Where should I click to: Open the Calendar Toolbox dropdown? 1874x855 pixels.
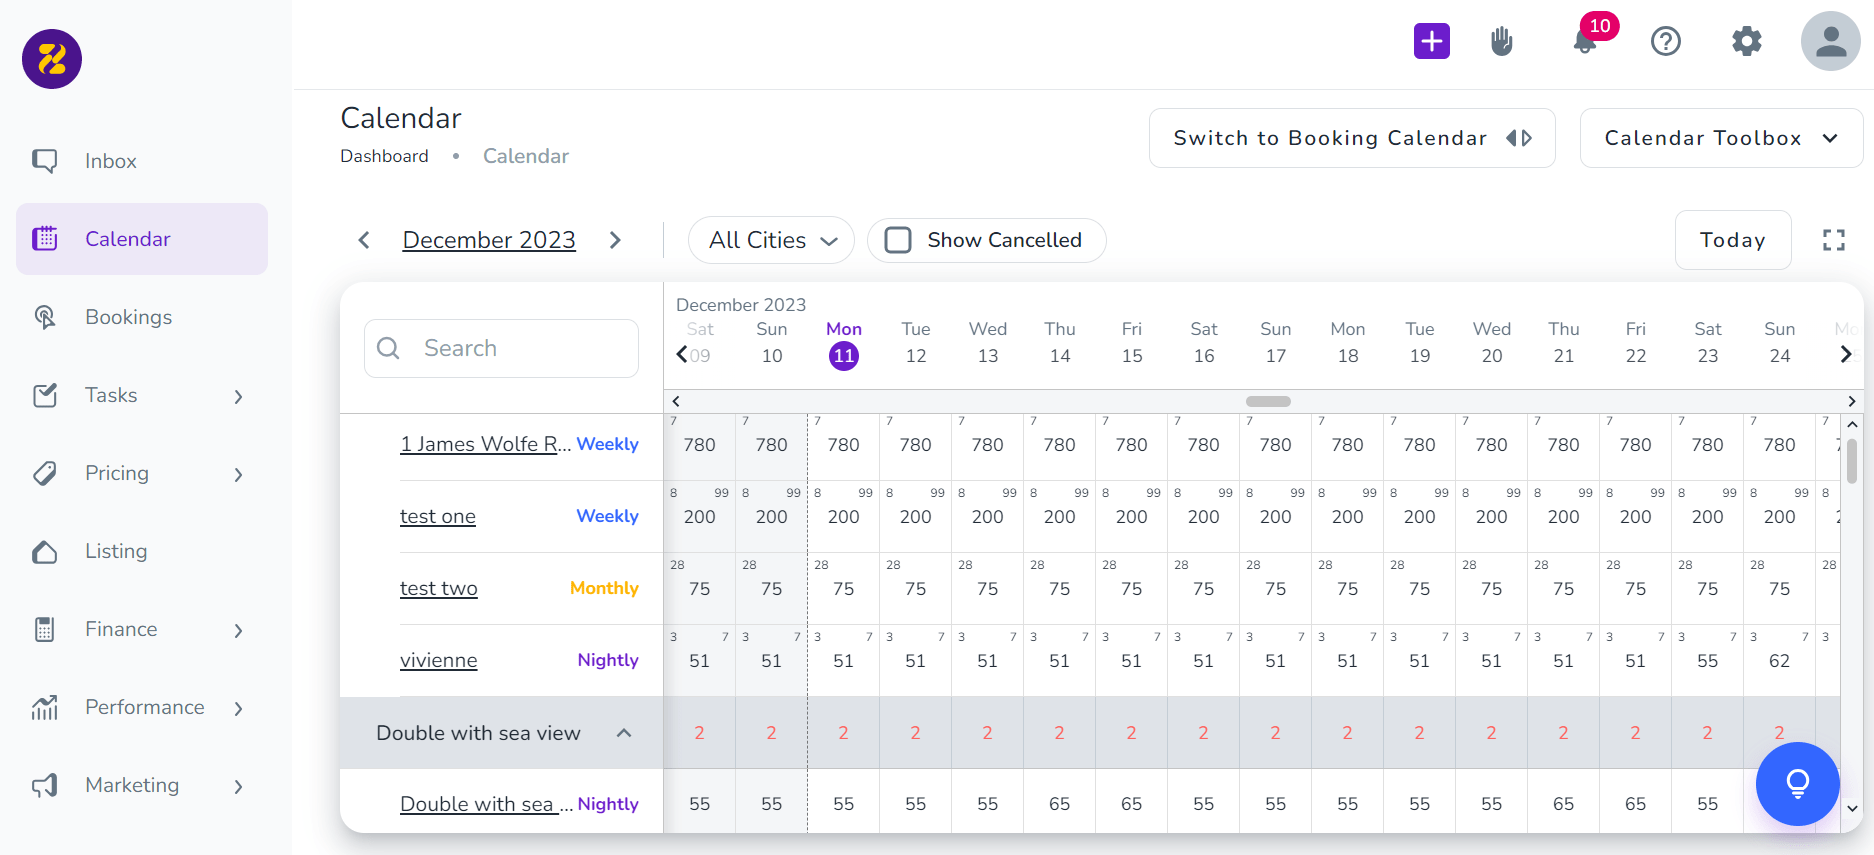coord(1721,138)
